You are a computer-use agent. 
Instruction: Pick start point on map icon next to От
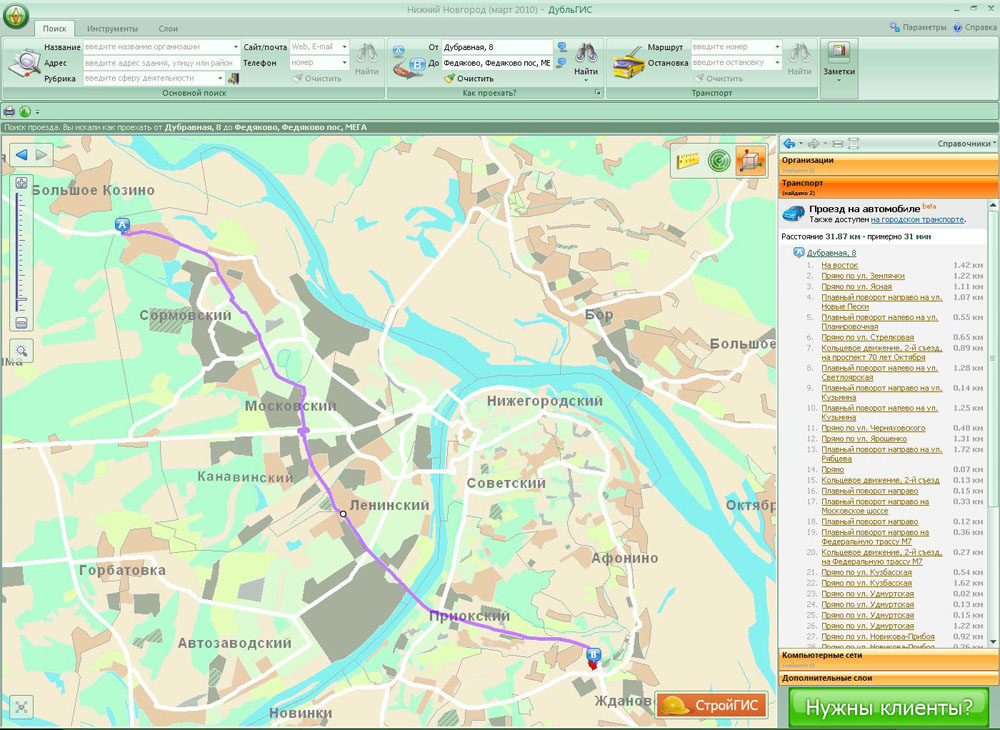[x=562, y=47]
